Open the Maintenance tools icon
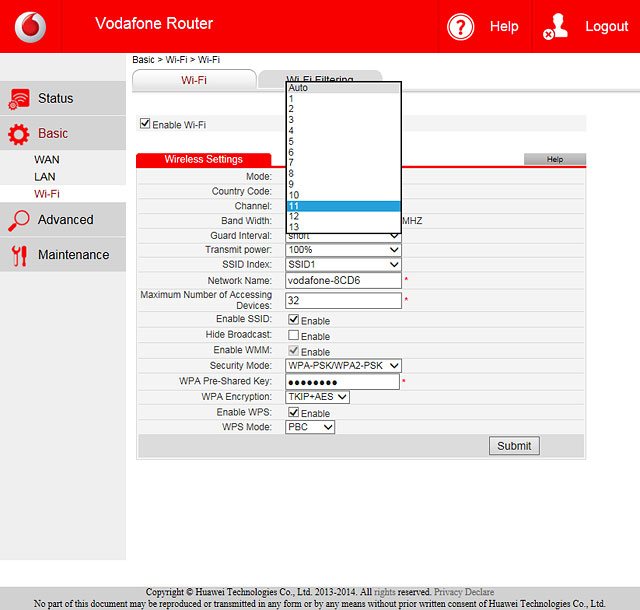640x610 pixels. click(x=19, y=255)
